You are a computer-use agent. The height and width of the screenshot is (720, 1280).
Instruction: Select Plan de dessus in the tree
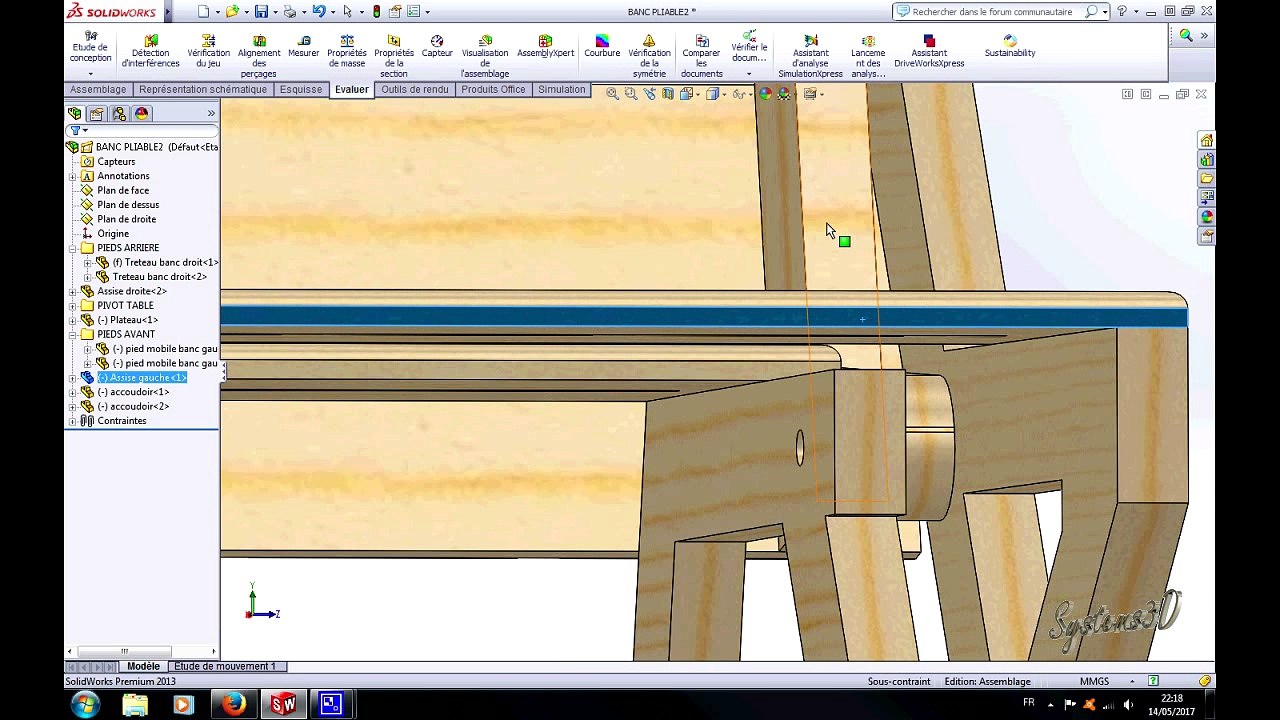[x=128, y=205]
